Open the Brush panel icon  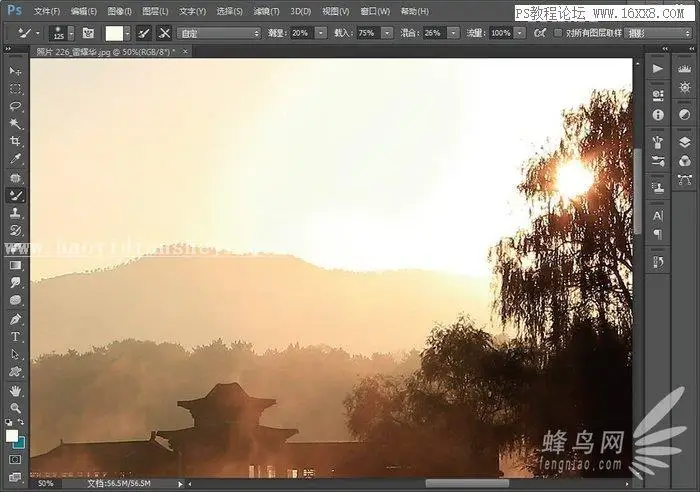click(658, 161)
